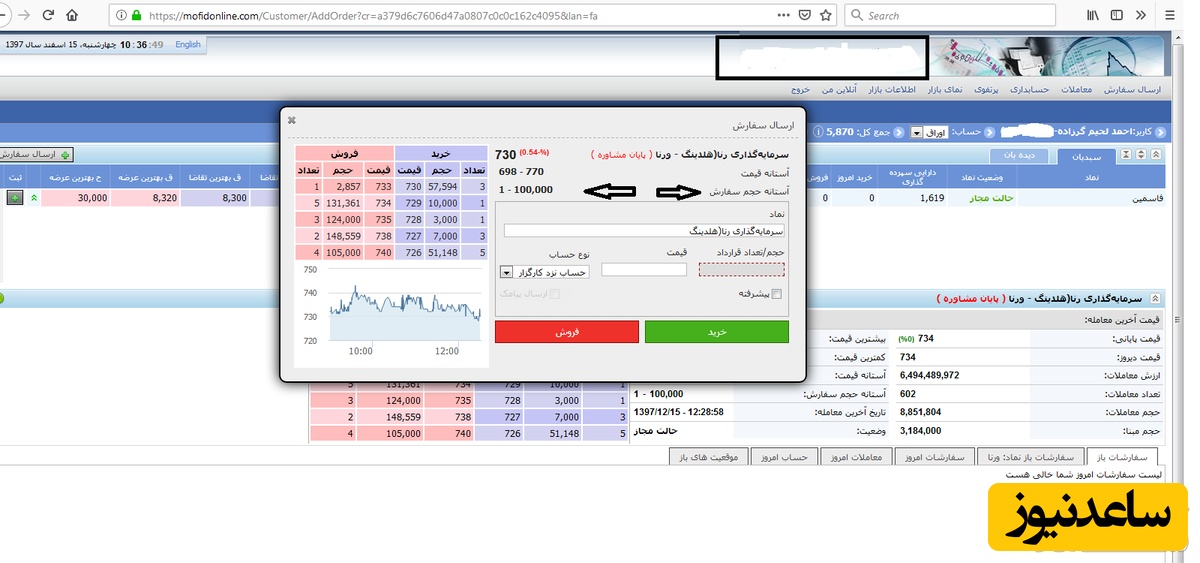Image resolution: width=1200 pixels, height=563 pixels.
Task: Click the red فروش sell button
Action: click(566, 332)
